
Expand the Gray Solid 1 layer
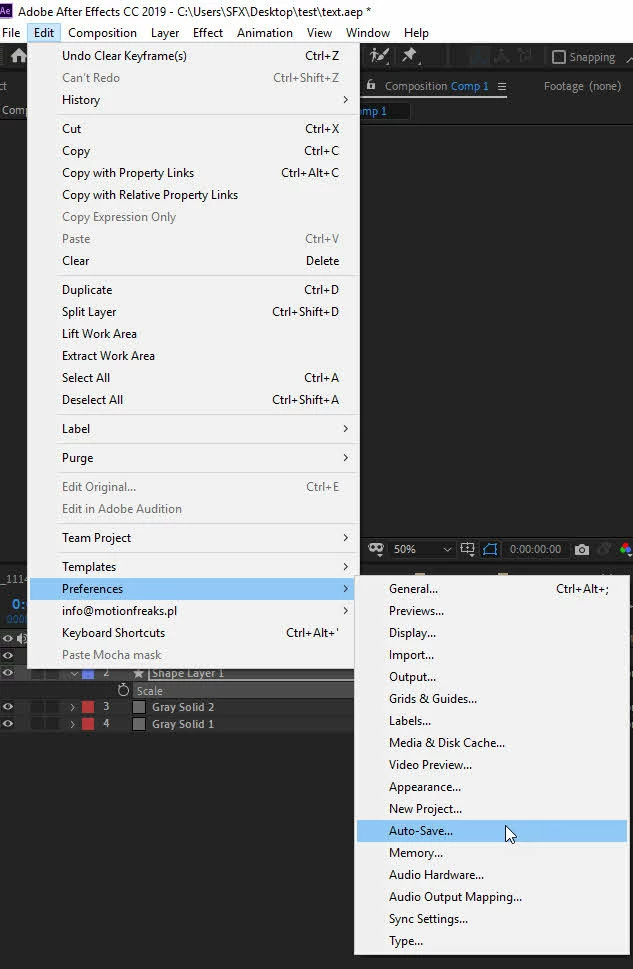(72, 724)
